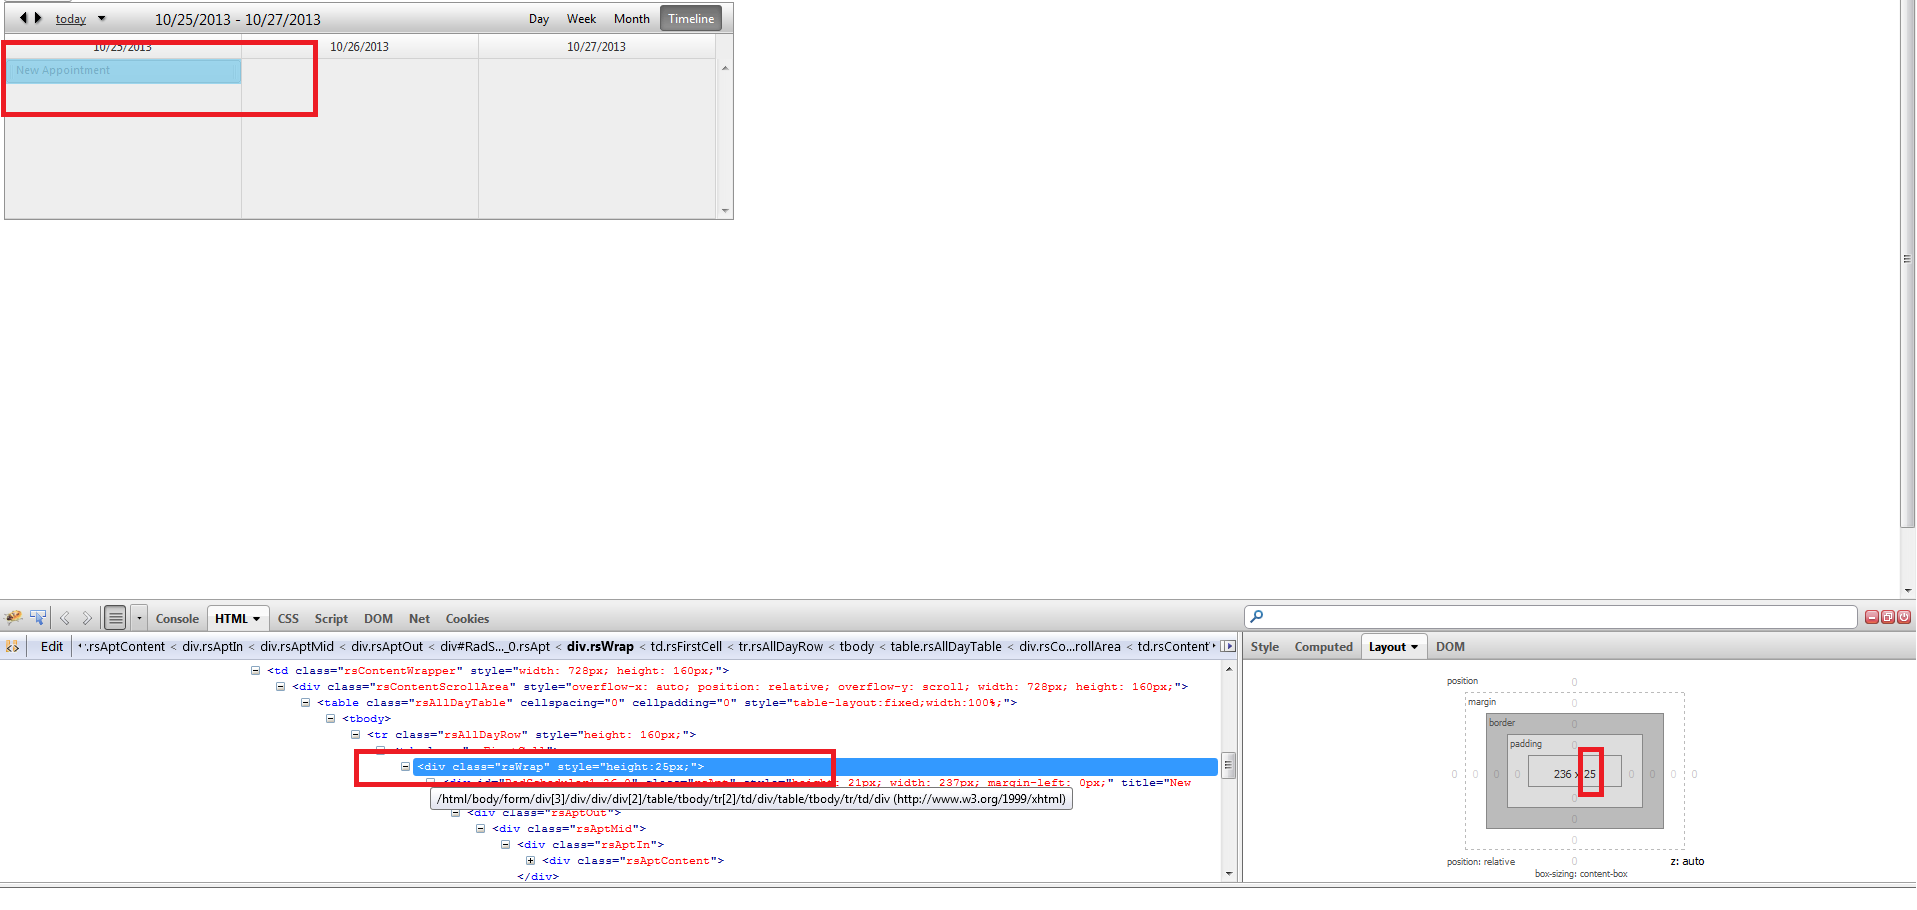Go to previous period in scheduler
Image resolution: width=1917 pixels, height=910 pixels.
point(23,18)
